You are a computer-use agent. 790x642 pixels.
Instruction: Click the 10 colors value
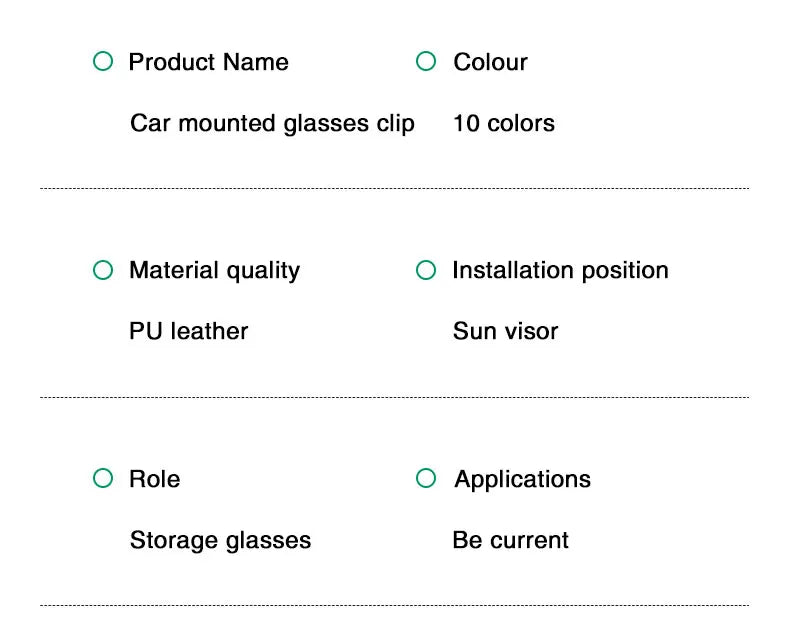[503, 124]
